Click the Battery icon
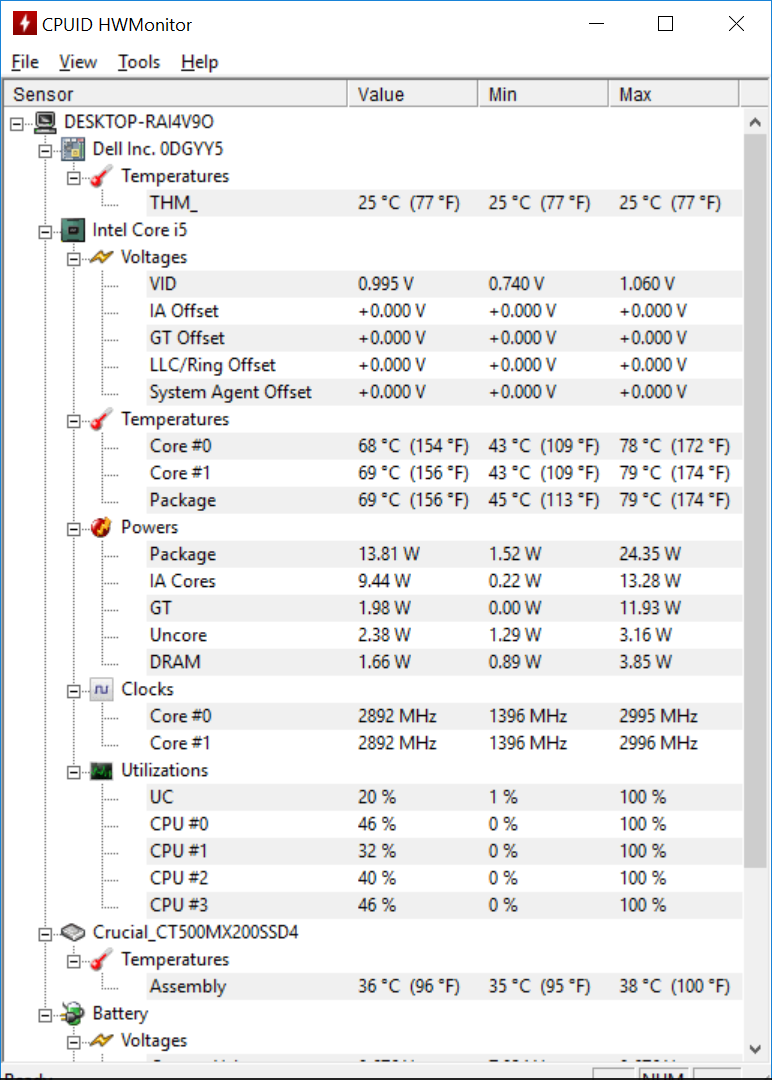The height and width of the screenshot is (1080, 772). 73,1014
